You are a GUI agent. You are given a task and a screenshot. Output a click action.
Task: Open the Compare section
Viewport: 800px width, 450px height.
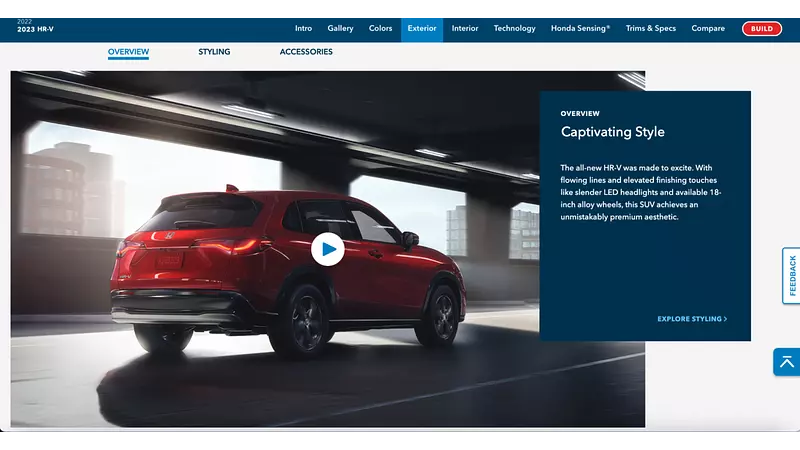(x=708, y=29)
